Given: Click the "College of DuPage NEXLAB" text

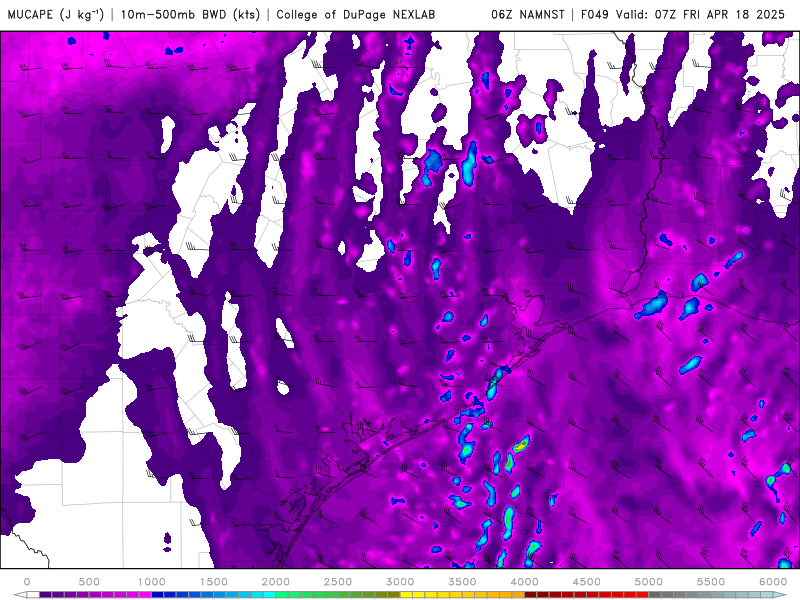Looking at the screenshot, I should (x=356, y=14).
